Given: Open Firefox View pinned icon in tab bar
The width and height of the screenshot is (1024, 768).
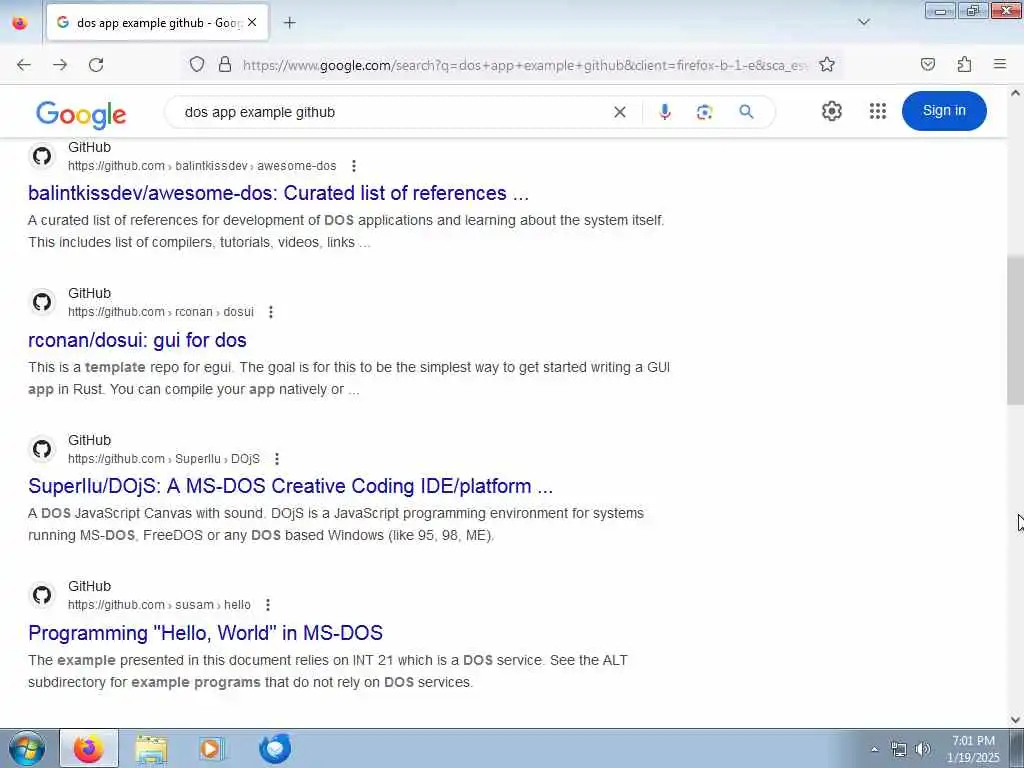Looking at the screenshot, I should coord(20,23).
